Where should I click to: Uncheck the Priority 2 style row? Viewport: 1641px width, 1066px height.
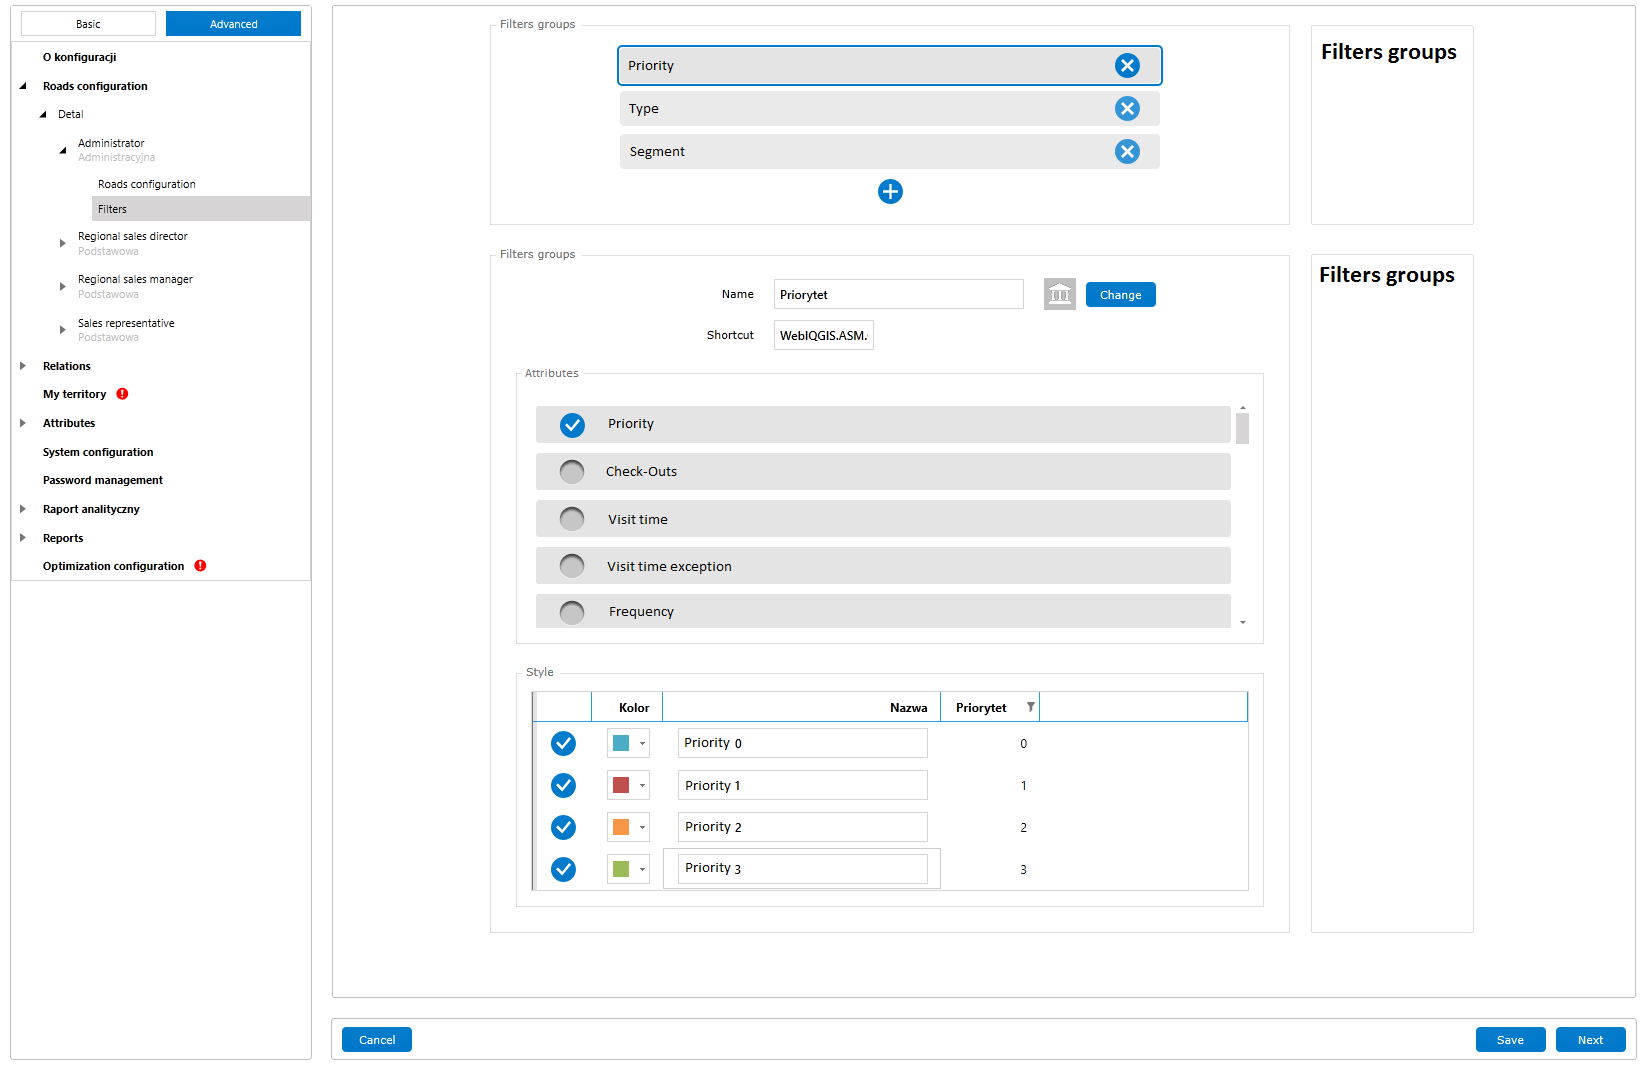pyautogui.click(x=563, y=827)
